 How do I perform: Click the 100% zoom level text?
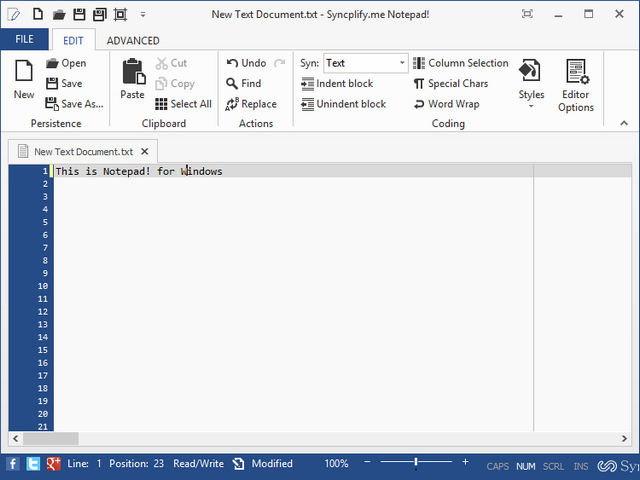click(x=336, y=464)
